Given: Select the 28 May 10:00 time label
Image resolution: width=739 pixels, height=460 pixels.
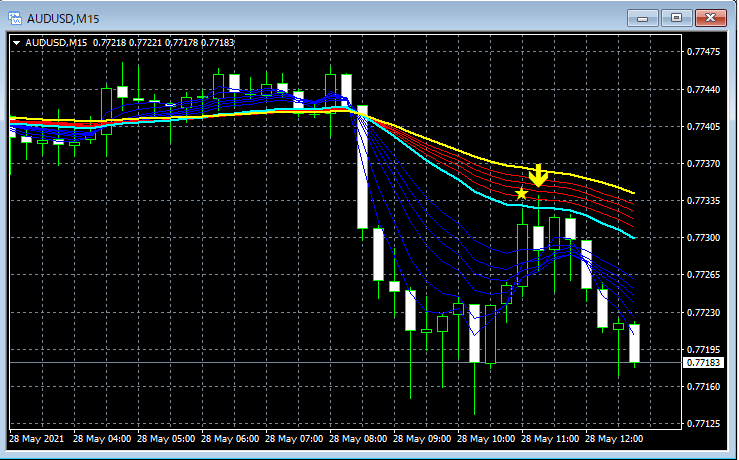Looking at the screenshot, I should pos(486,439).
